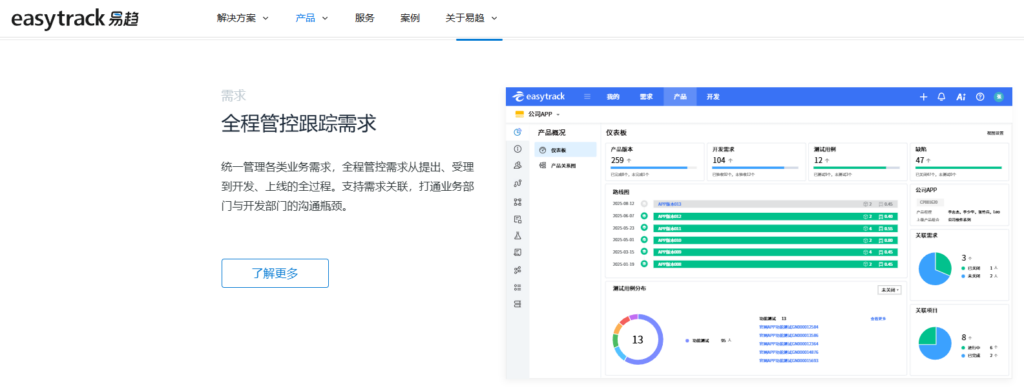This screenshot has height=390, width=1024.
Task: Click the yellow 公司APP product icon
Action: click(x=519, y=114)
